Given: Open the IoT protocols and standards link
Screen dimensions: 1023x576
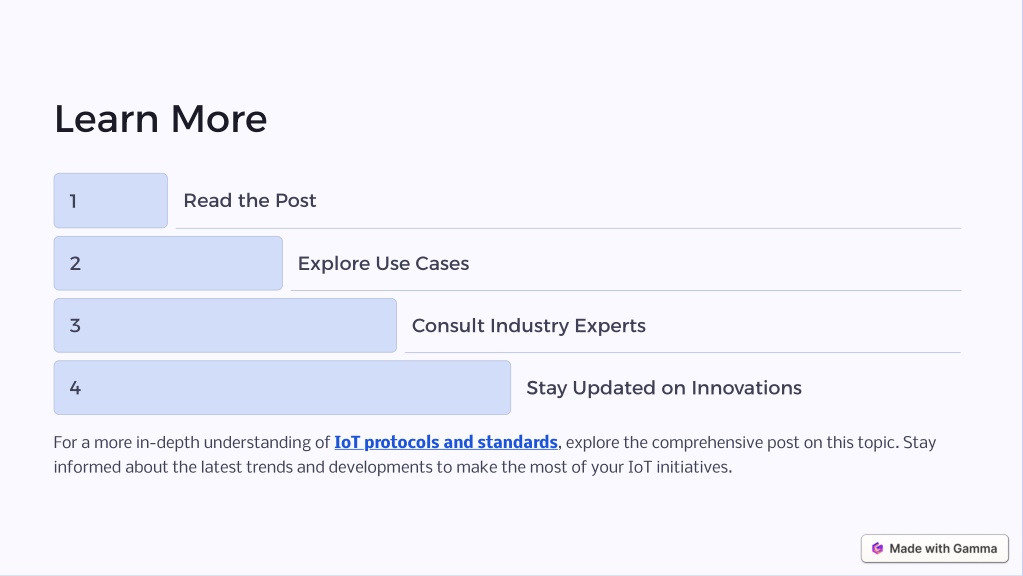Looking at the screenshot, I should pos(446,442).
